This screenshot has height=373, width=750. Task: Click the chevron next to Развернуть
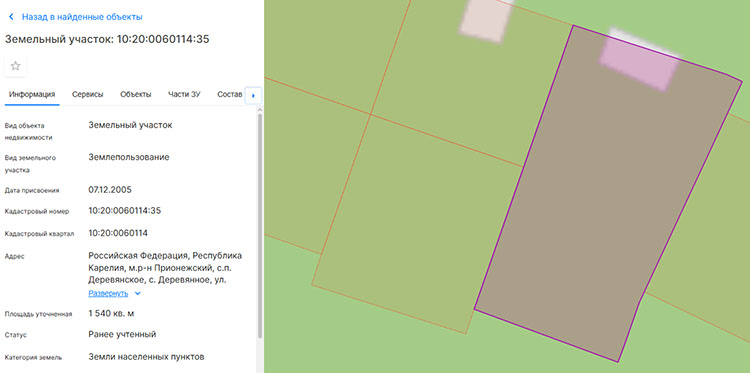click(138, 293)
